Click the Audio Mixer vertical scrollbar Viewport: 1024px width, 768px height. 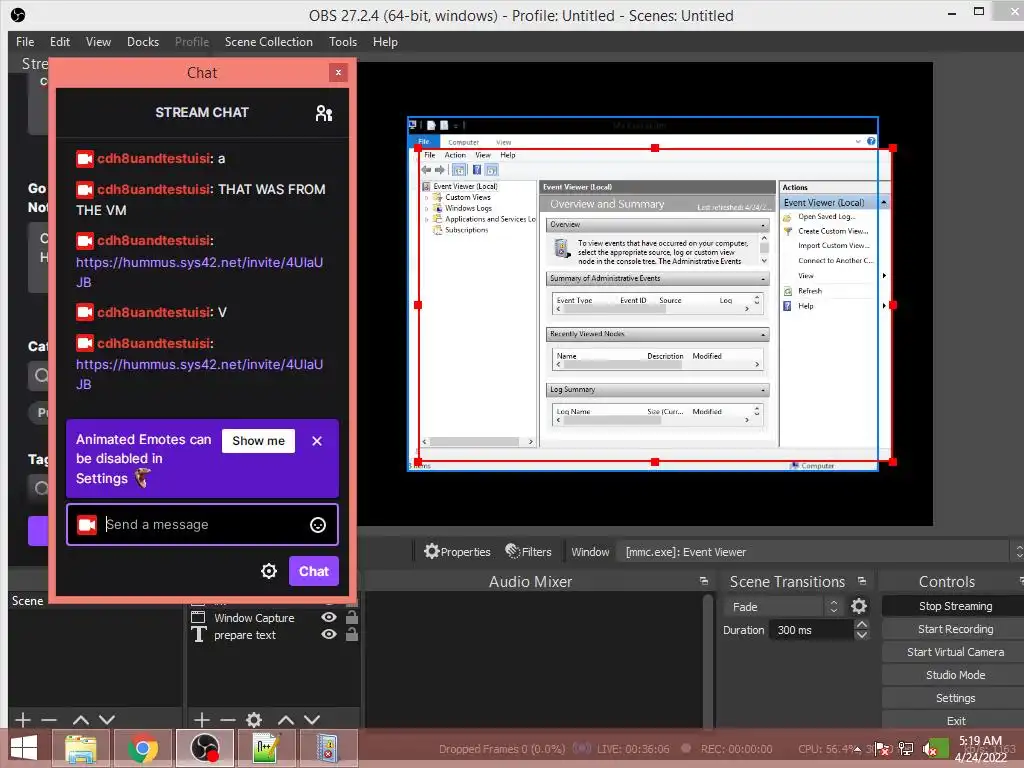coord(708,660)
